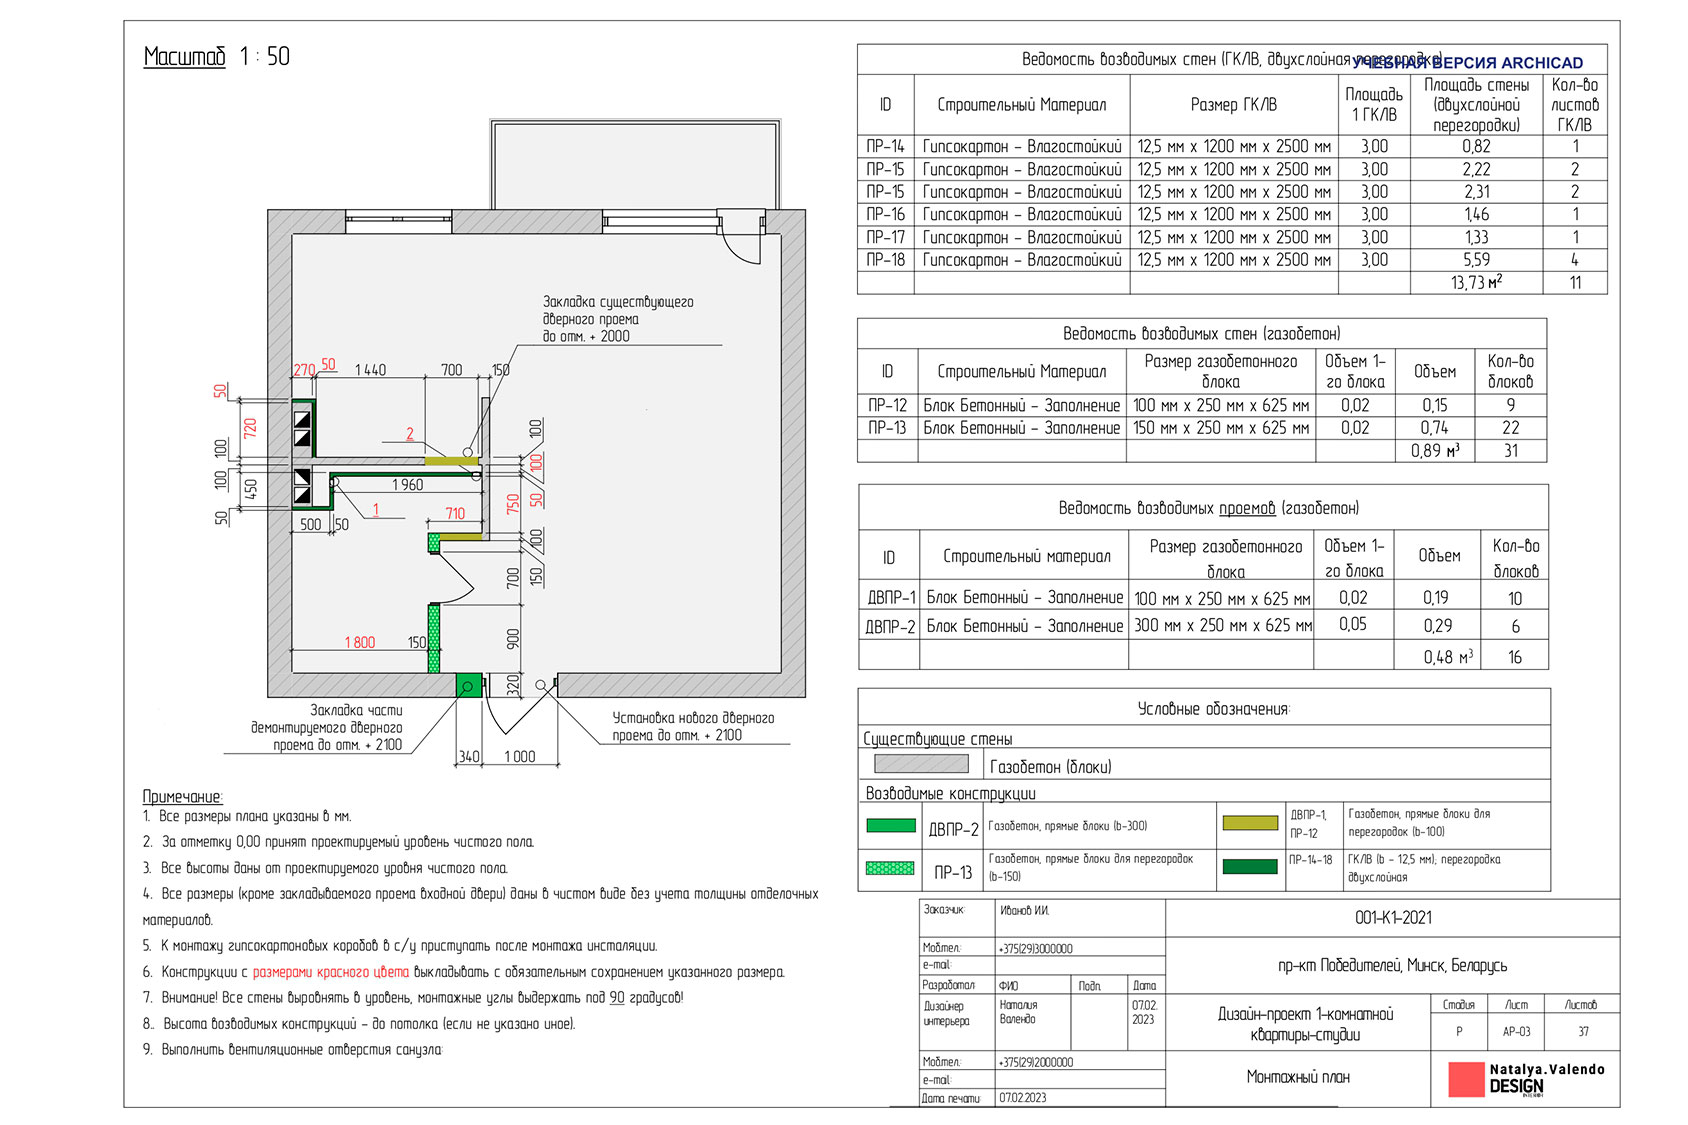Image resolution: width=1688 pixels, height=1125 pixels.
Task: Click the 'Монтажный план' sheet title
Action: (1297, 1077)
